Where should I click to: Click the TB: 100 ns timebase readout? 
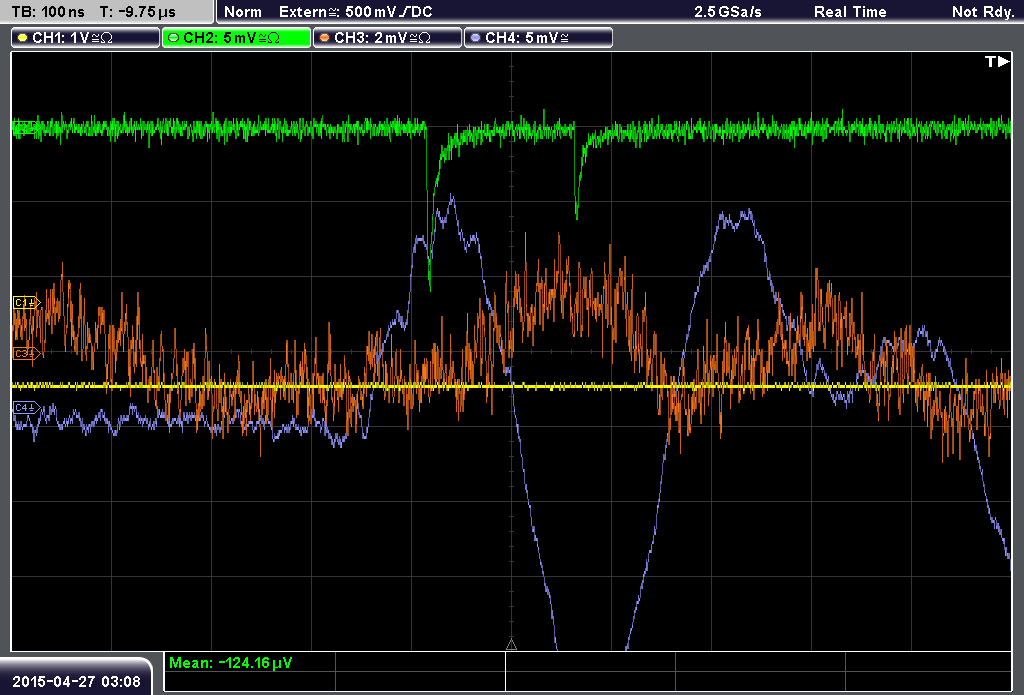tap(48, 12)
